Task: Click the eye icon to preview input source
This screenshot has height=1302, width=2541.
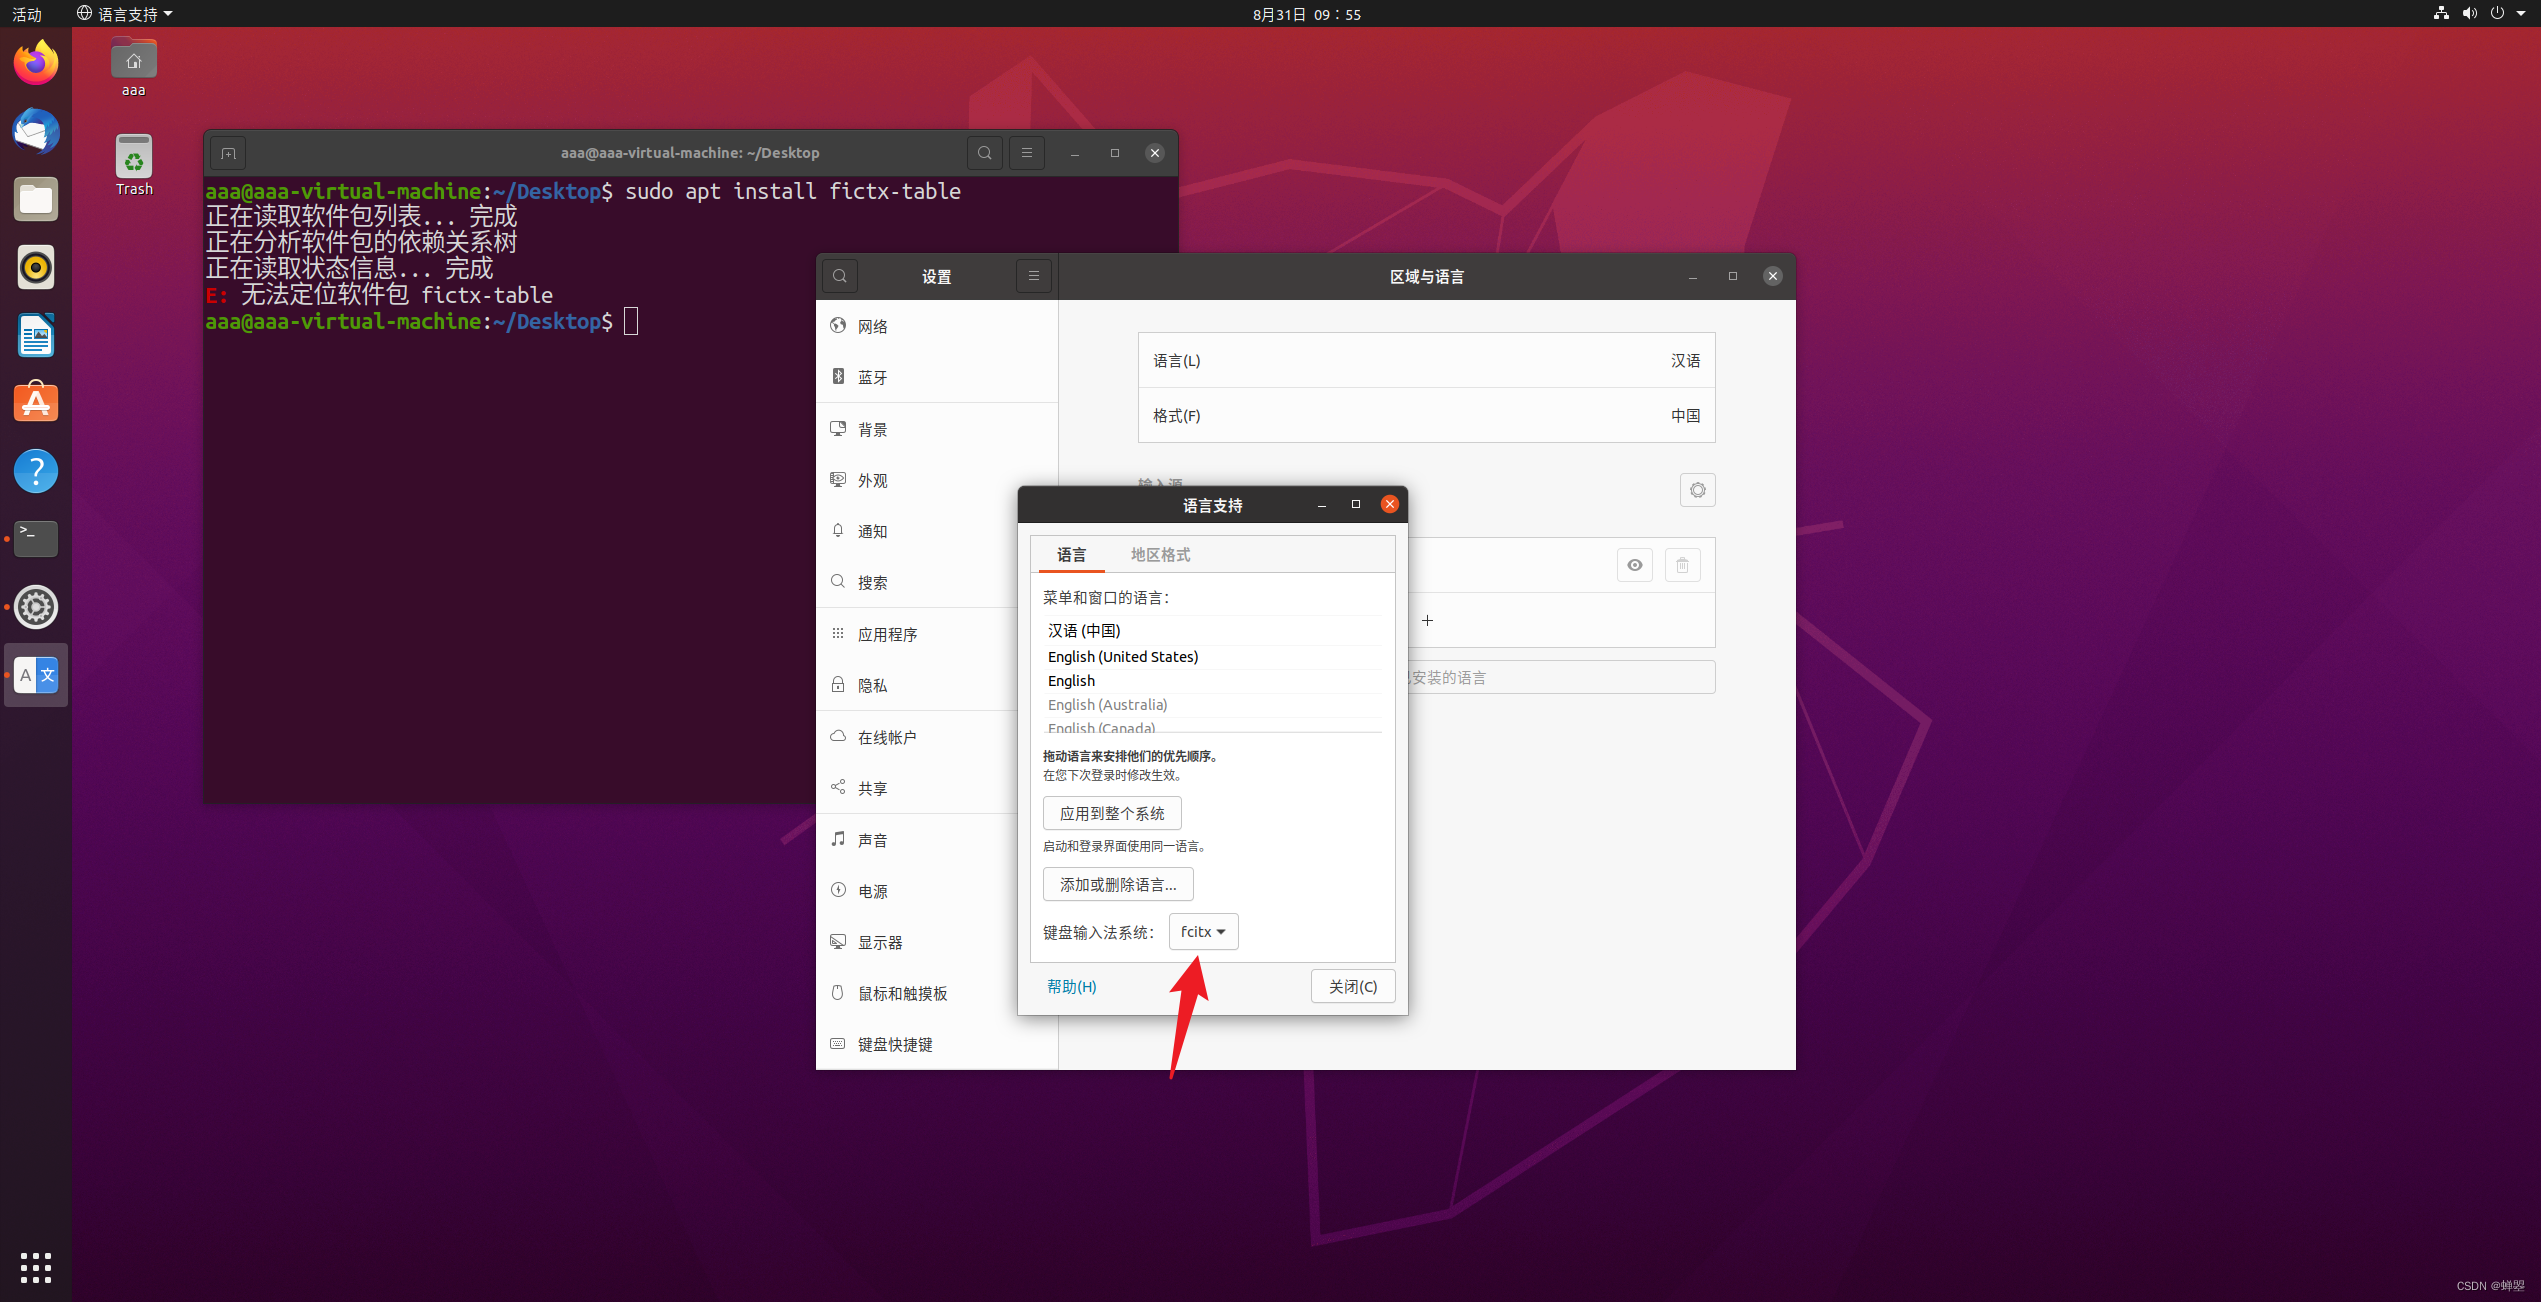Action: click(1634, 565)
